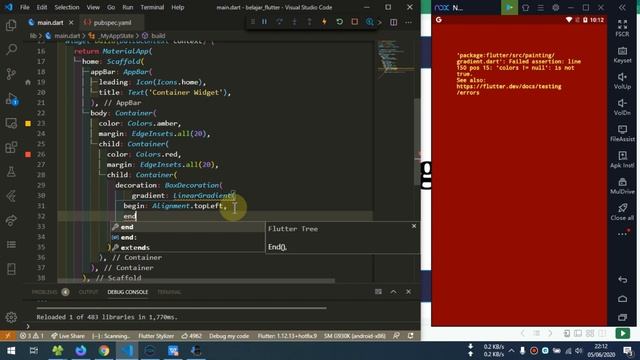Click VolUp in Nox sidebar
The image size is (640, 360).
(622, 81)
